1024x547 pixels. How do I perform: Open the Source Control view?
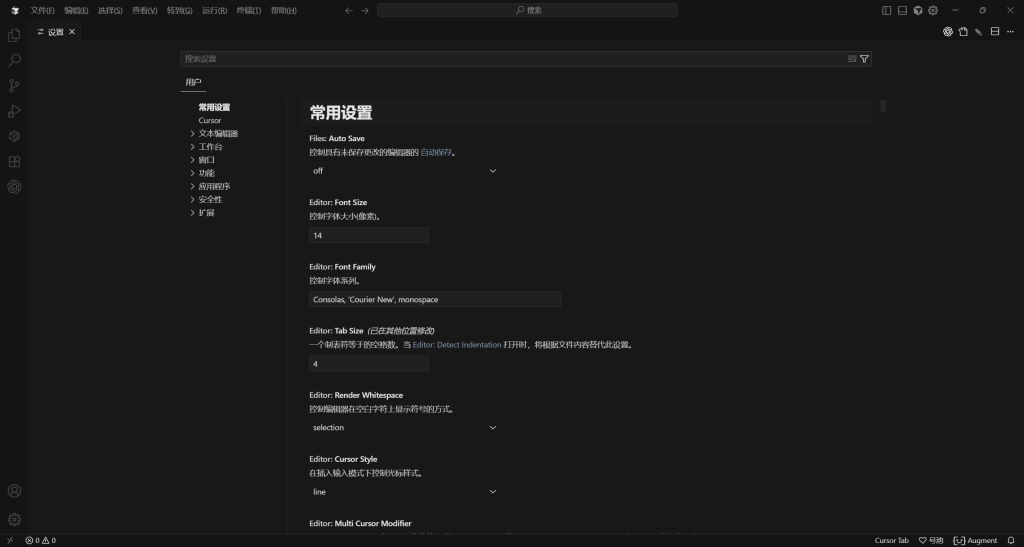coord(14,86)
